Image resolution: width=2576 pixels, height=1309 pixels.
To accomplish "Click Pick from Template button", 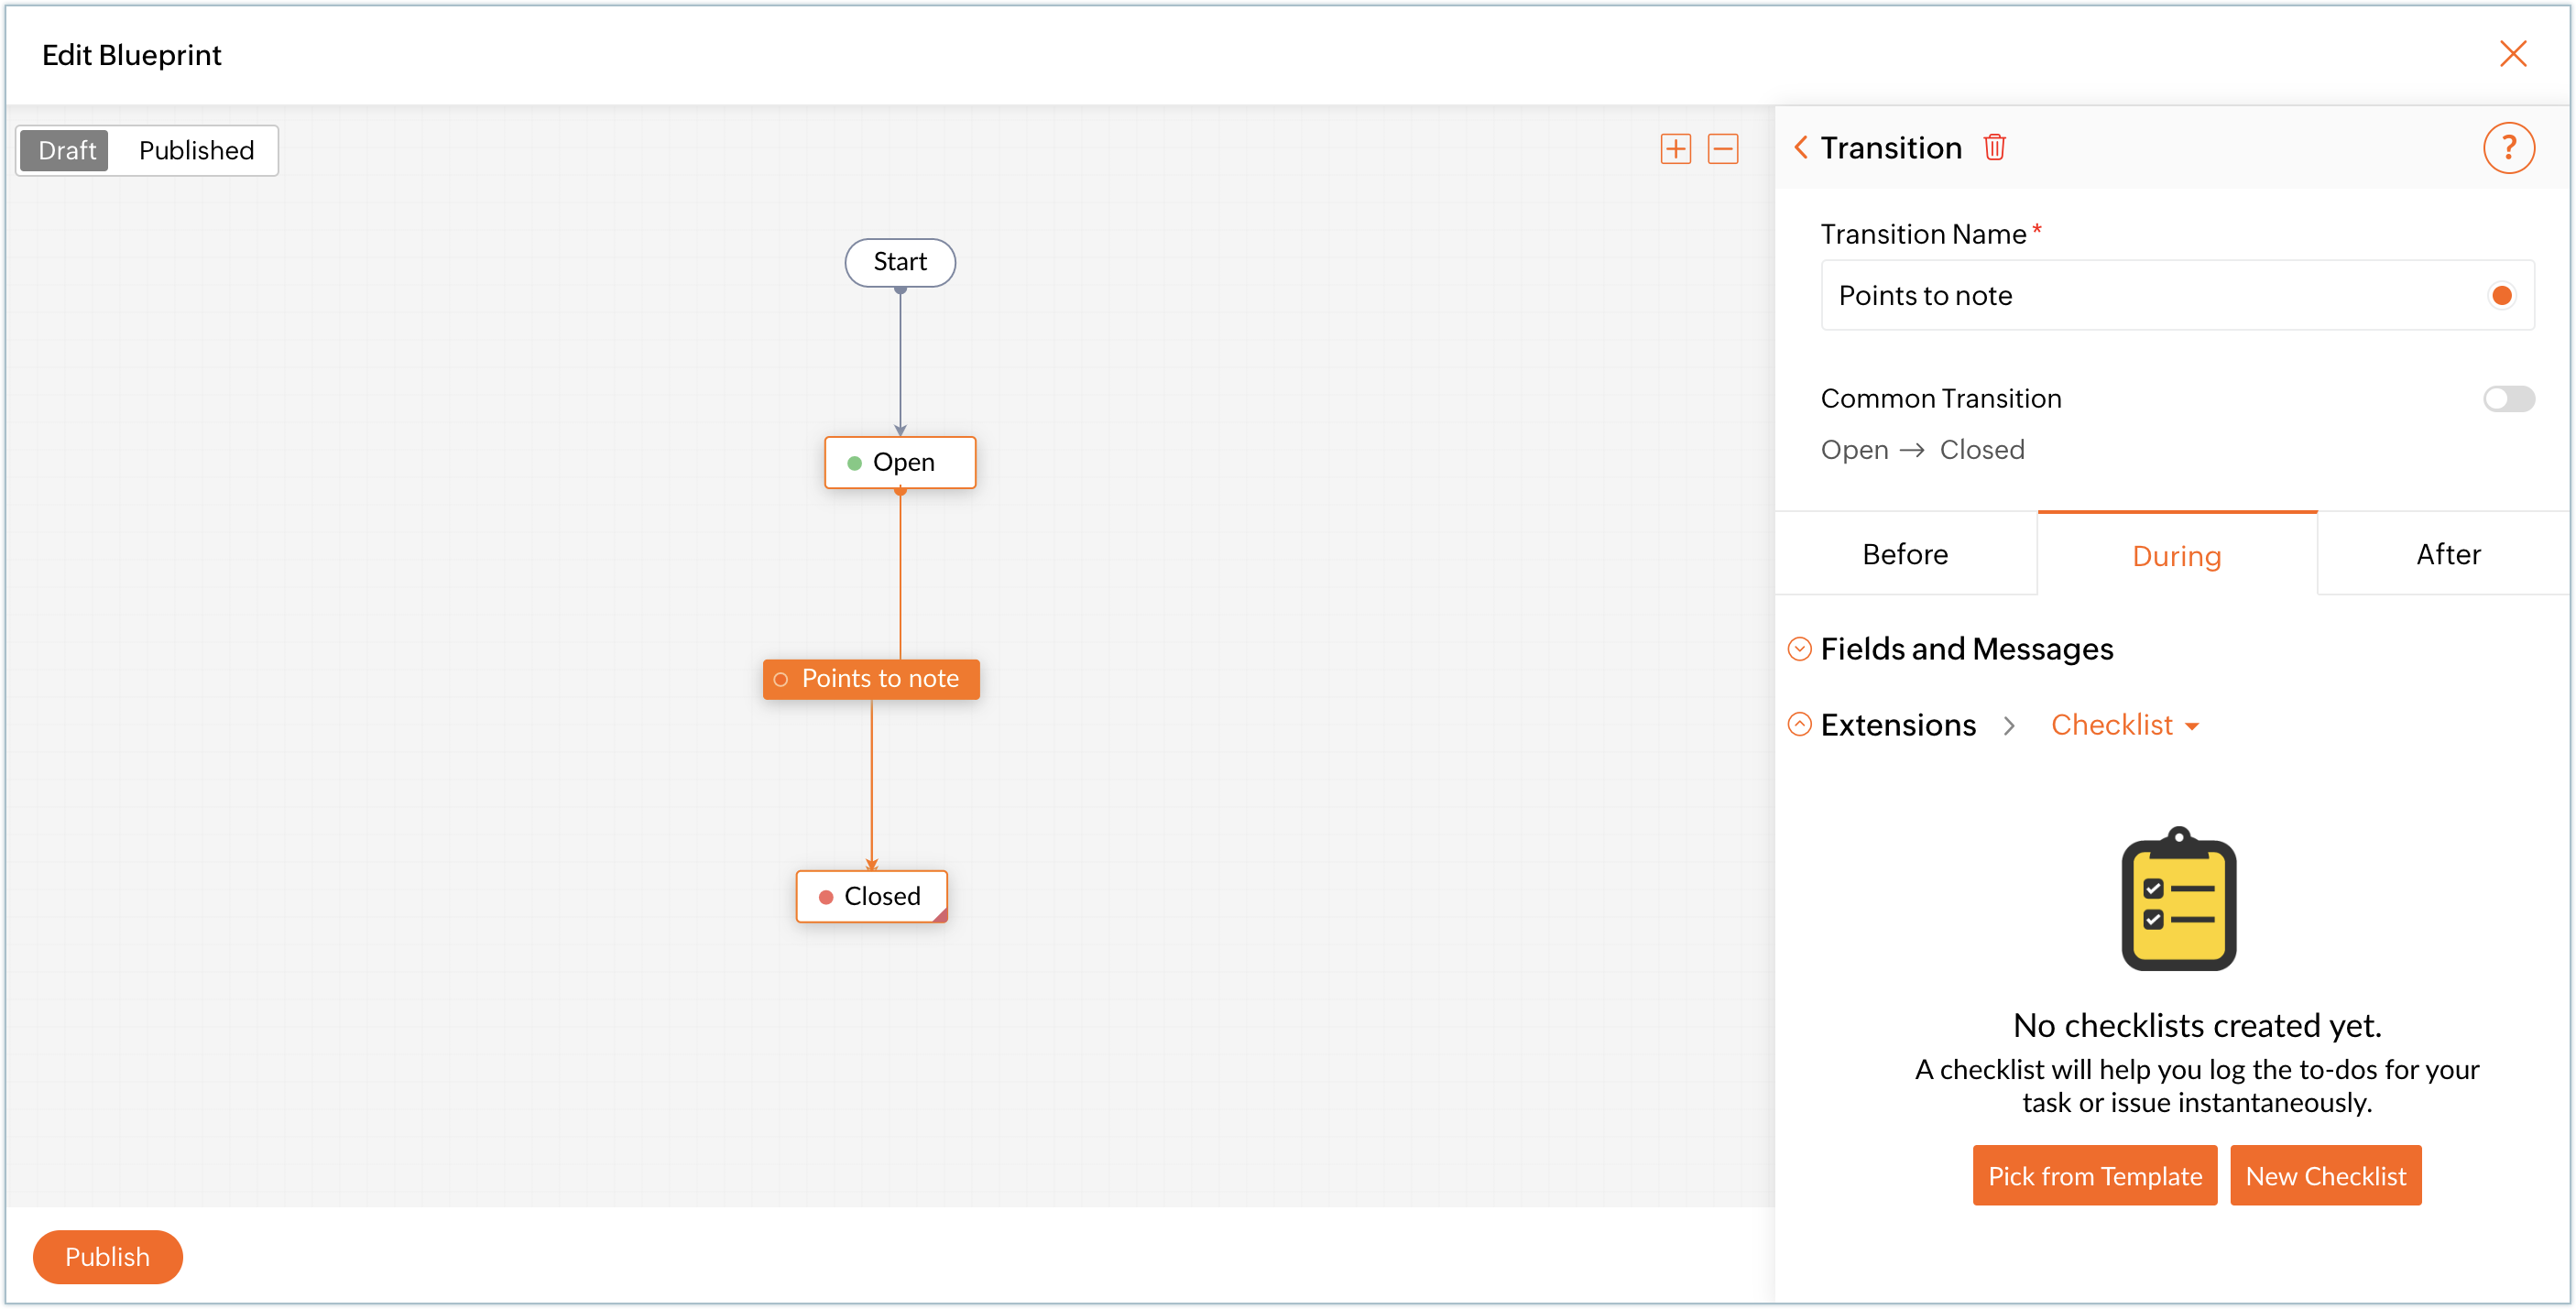I will [2094, 1175].
